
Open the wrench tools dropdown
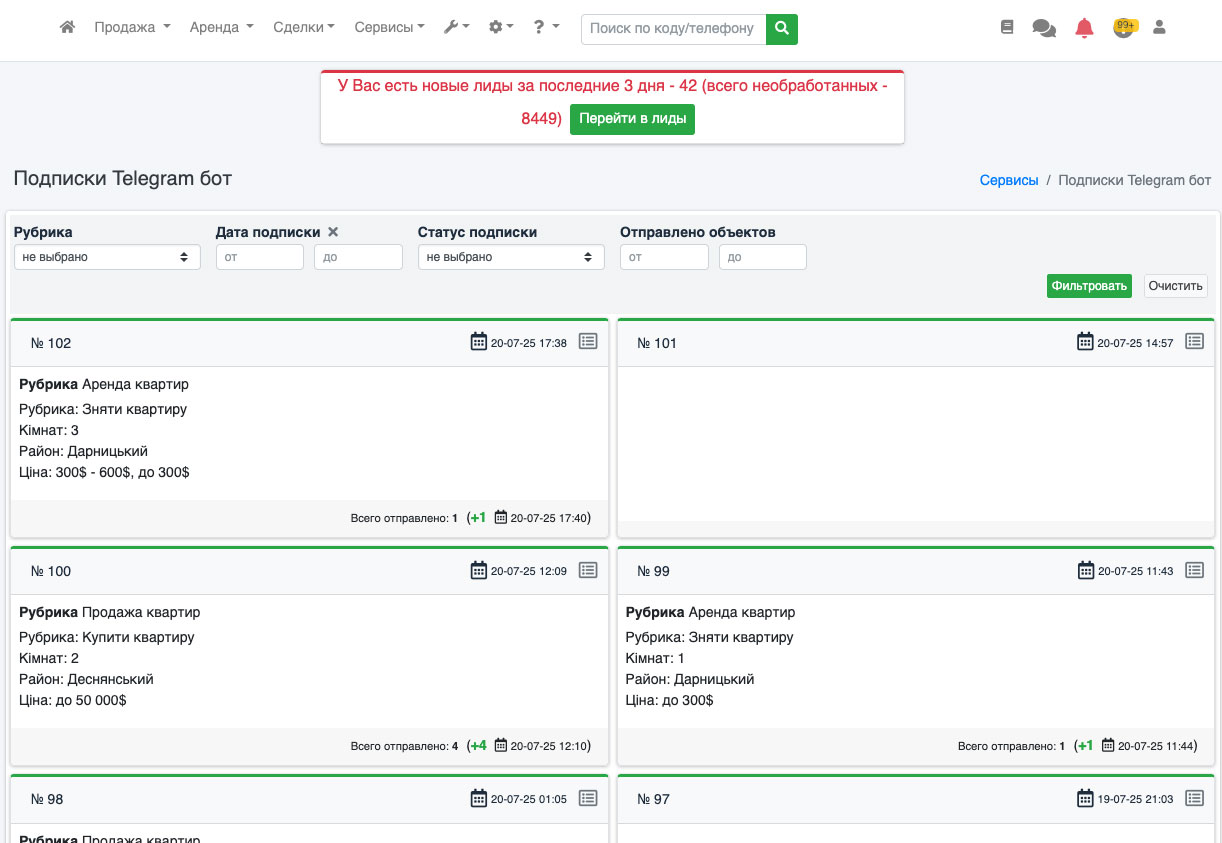[456, 28]
